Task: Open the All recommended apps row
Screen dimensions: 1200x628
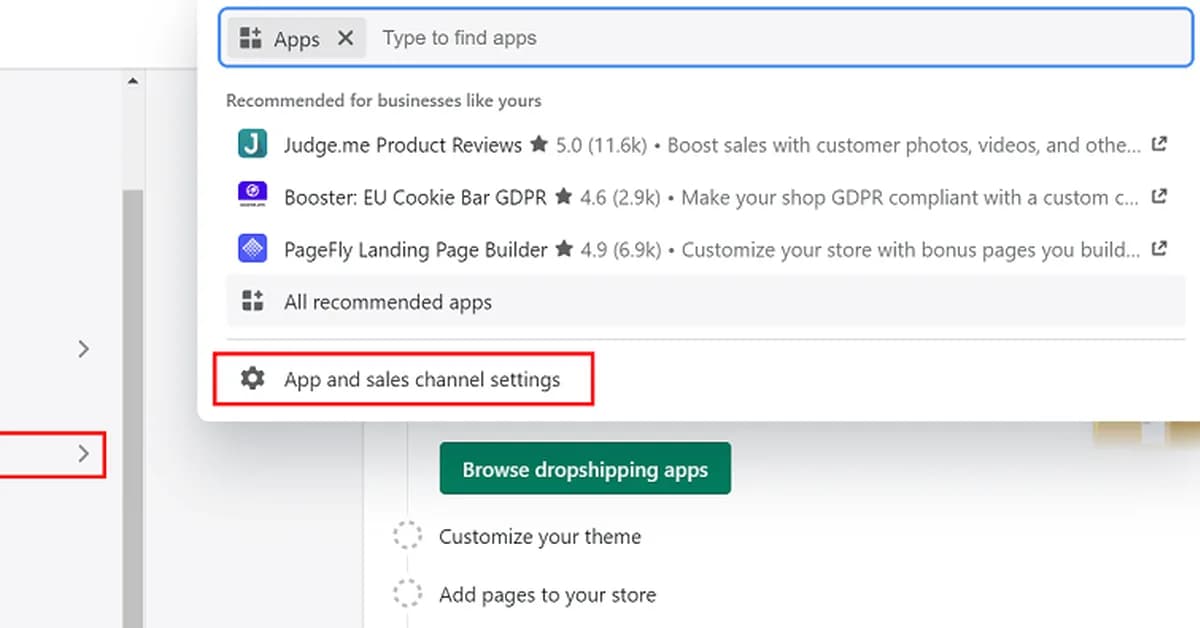Action: 387,300
